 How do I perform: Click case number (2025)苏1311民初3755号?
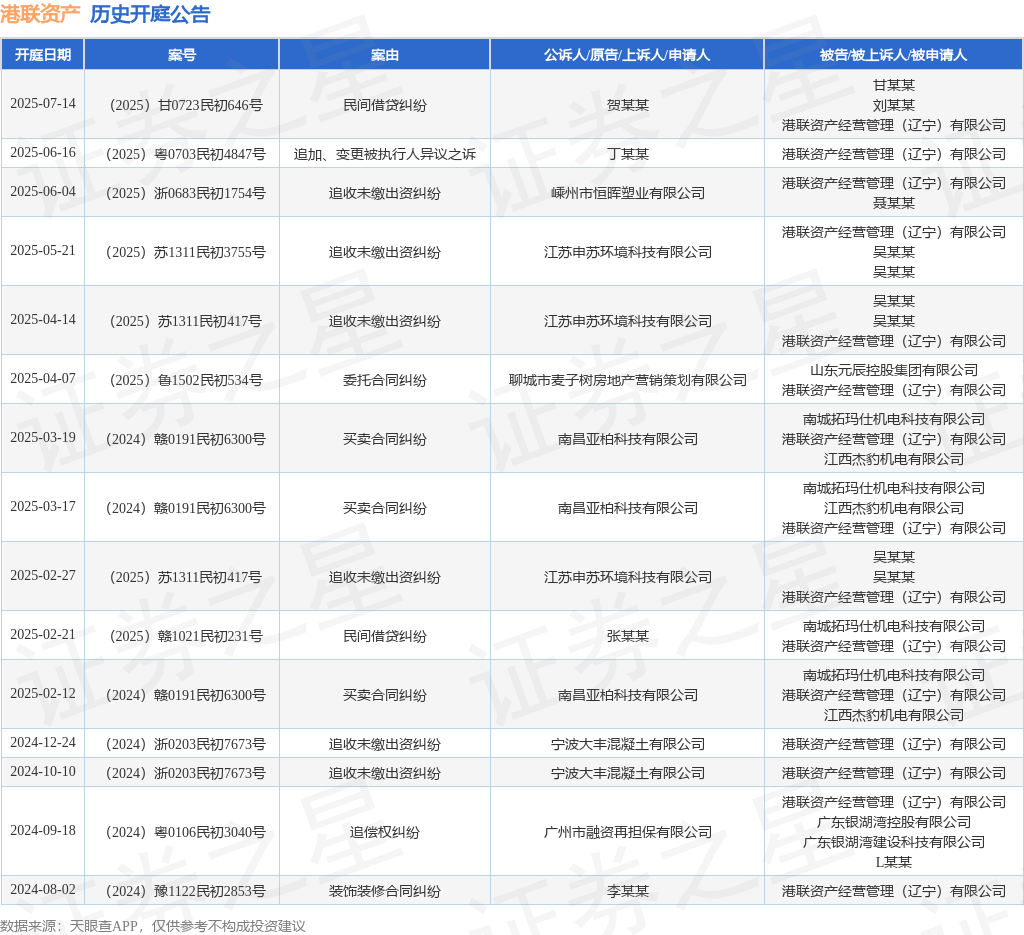(x=185, y=252)
